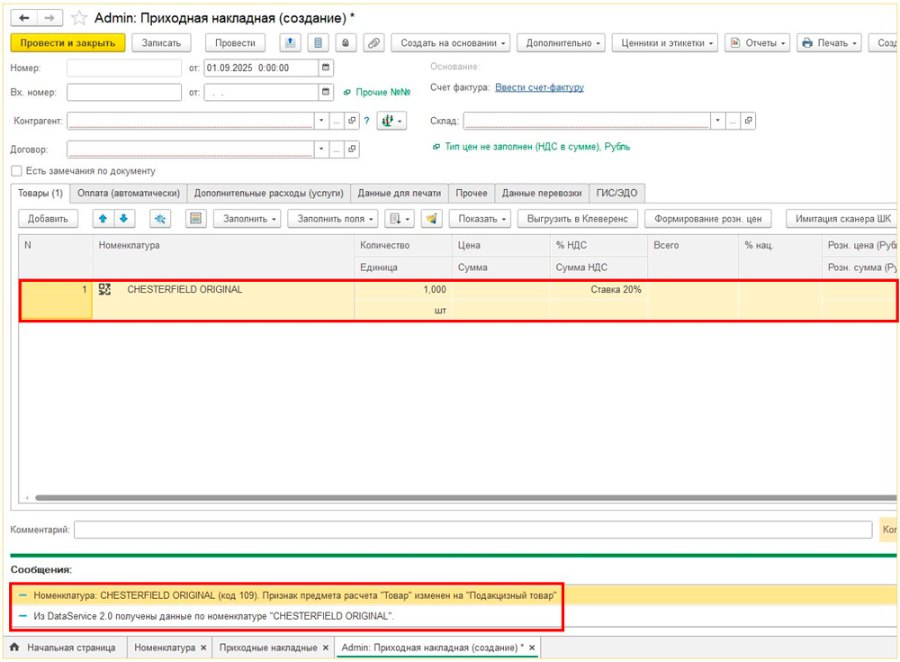Click the Прочие №№ link
900x662 pixels.
(x=383, y=92)
